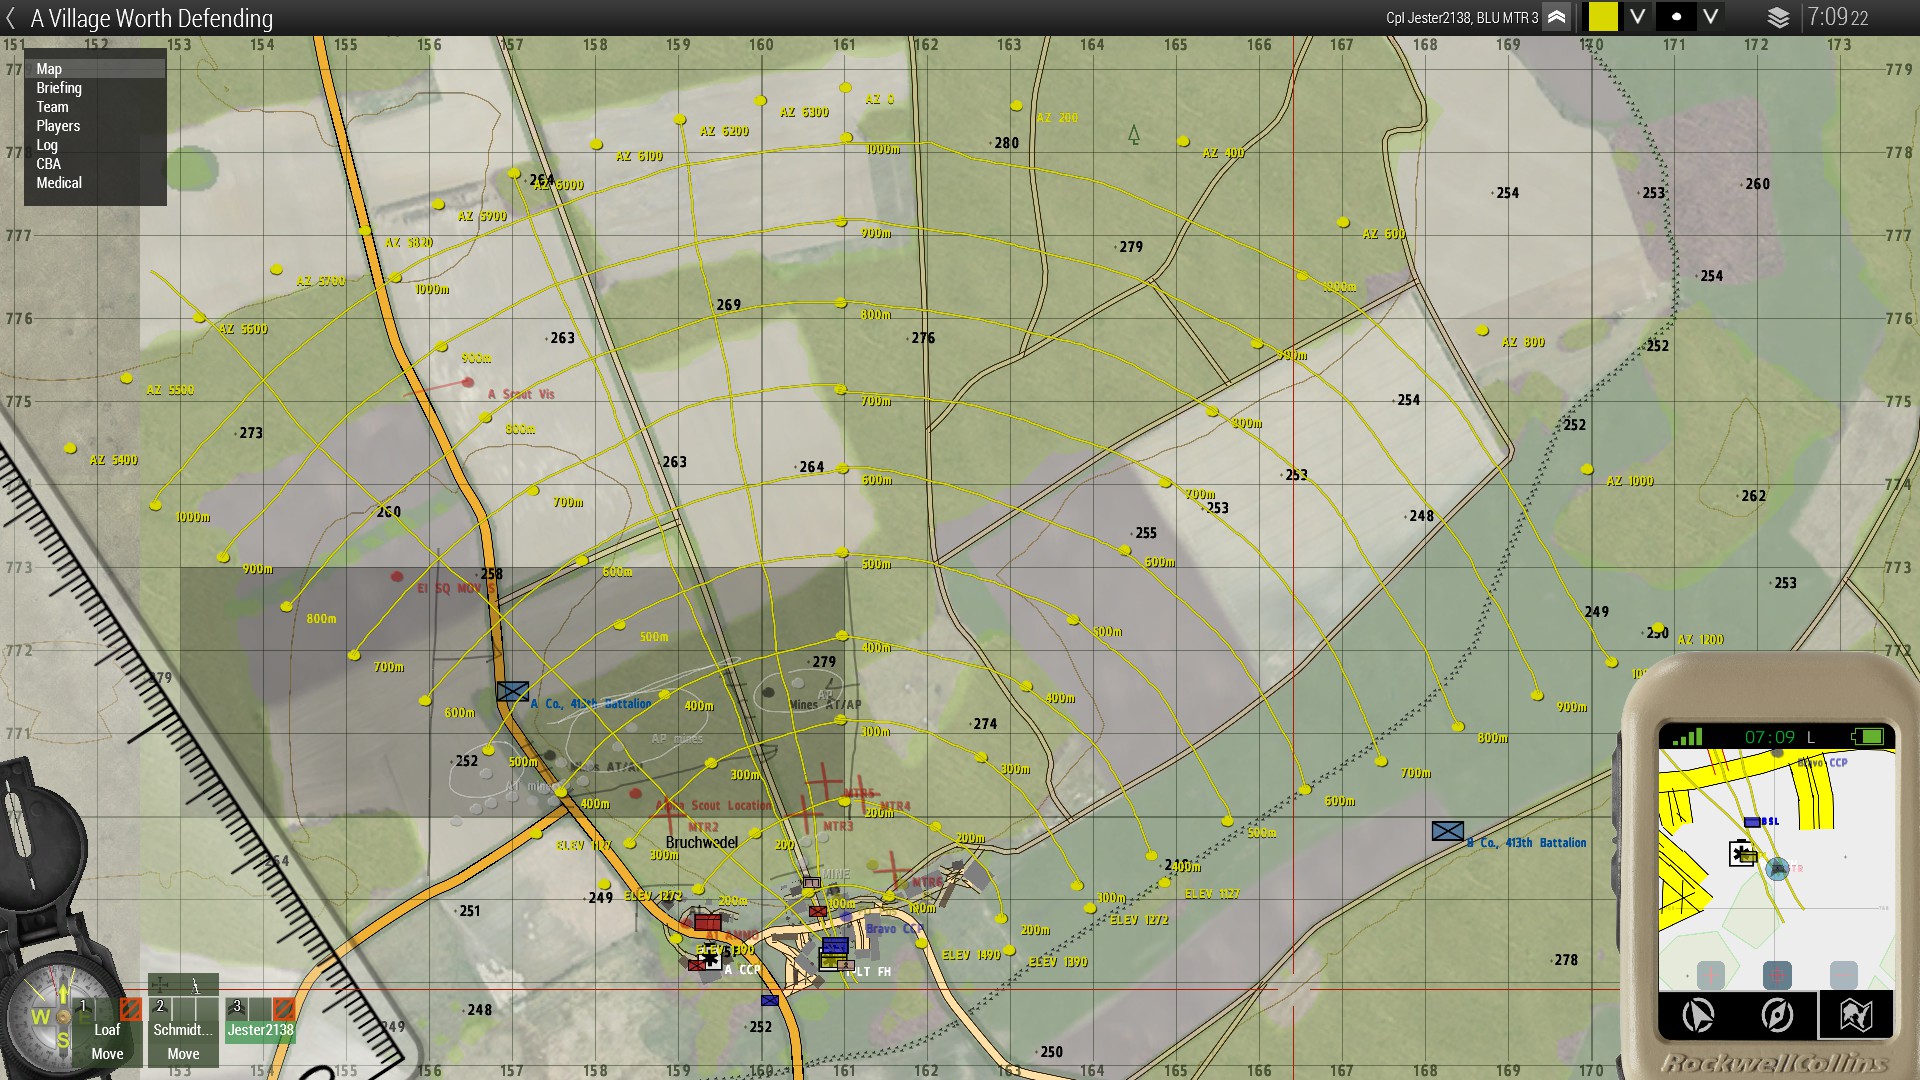Open the Briefing menu entry
This screenshot has width=1920, height=1080.
pyautogui.click(x=59, y=88)
